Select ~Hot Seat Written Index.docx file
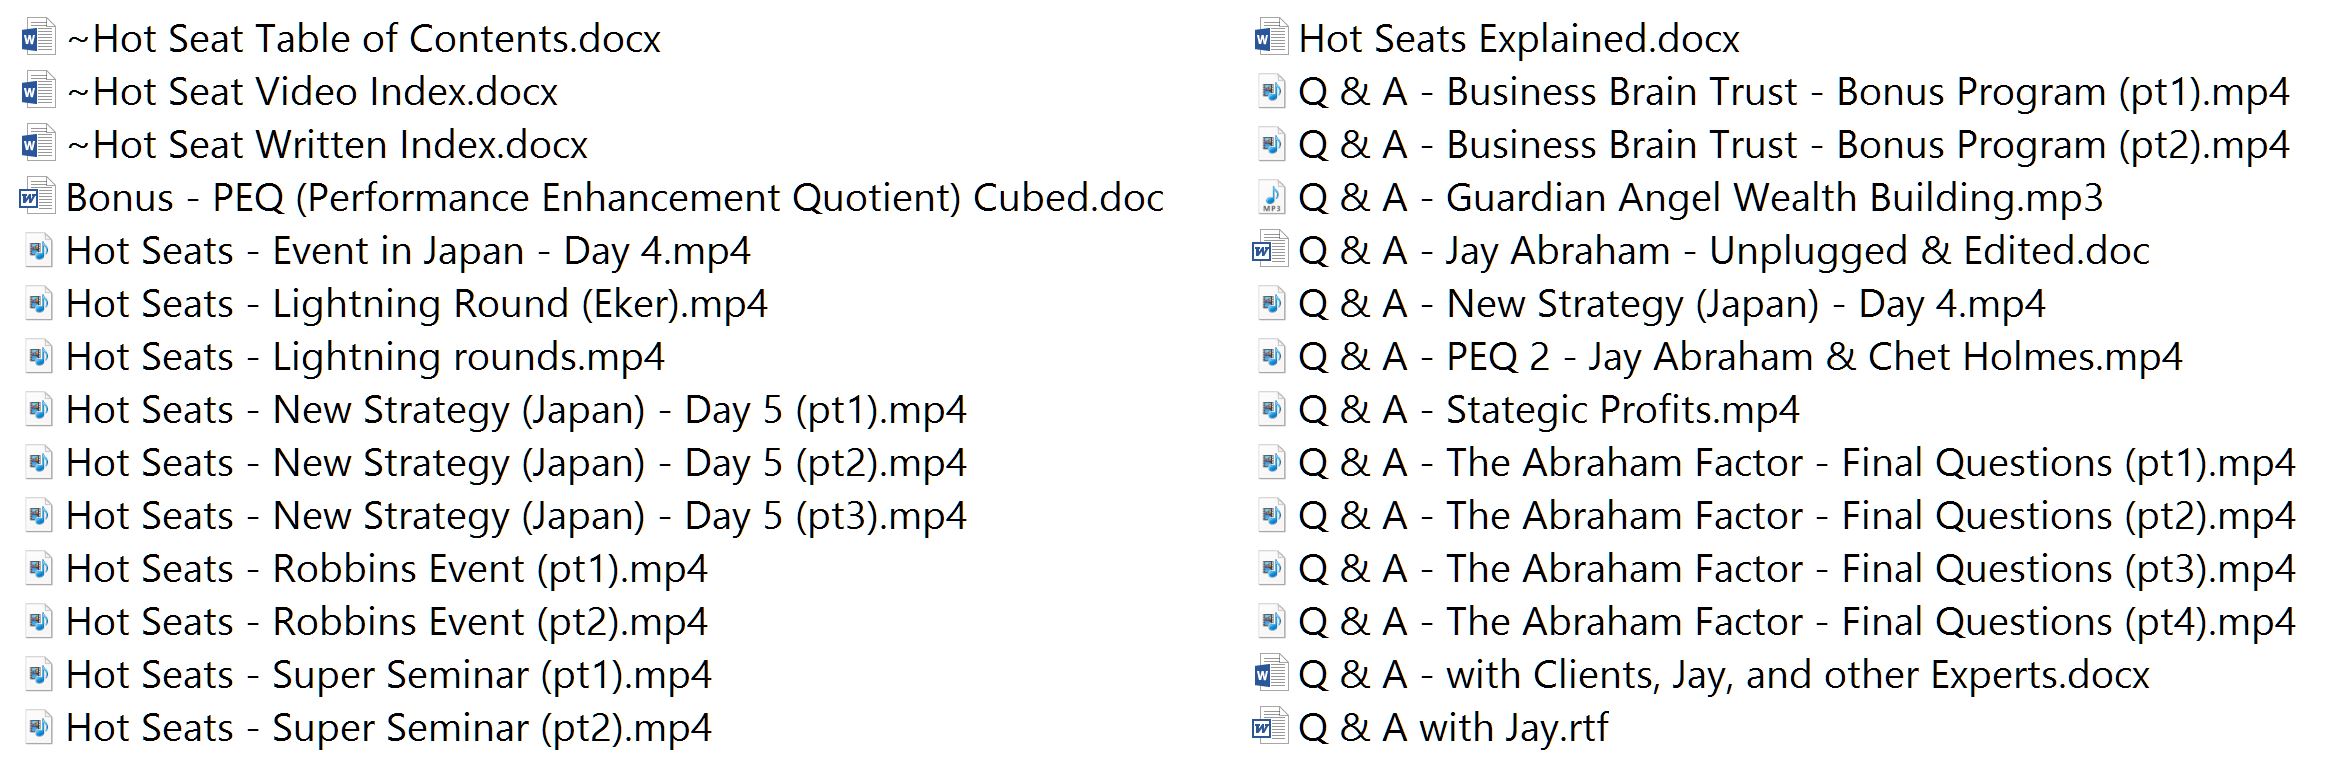This screenshot has width=2334, height=775. 327,145
